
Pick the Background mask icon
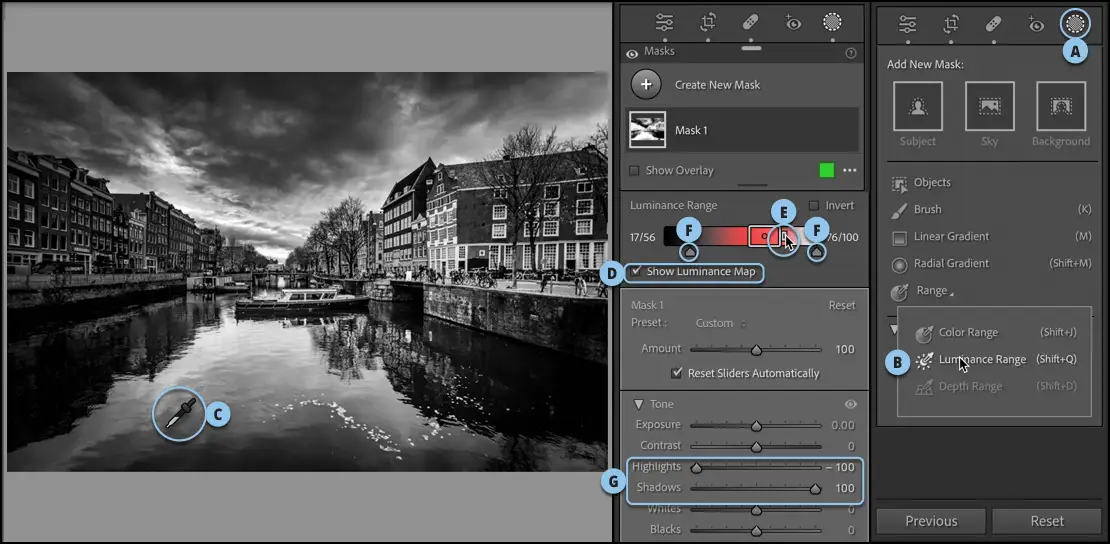[x=1061, y=107]
